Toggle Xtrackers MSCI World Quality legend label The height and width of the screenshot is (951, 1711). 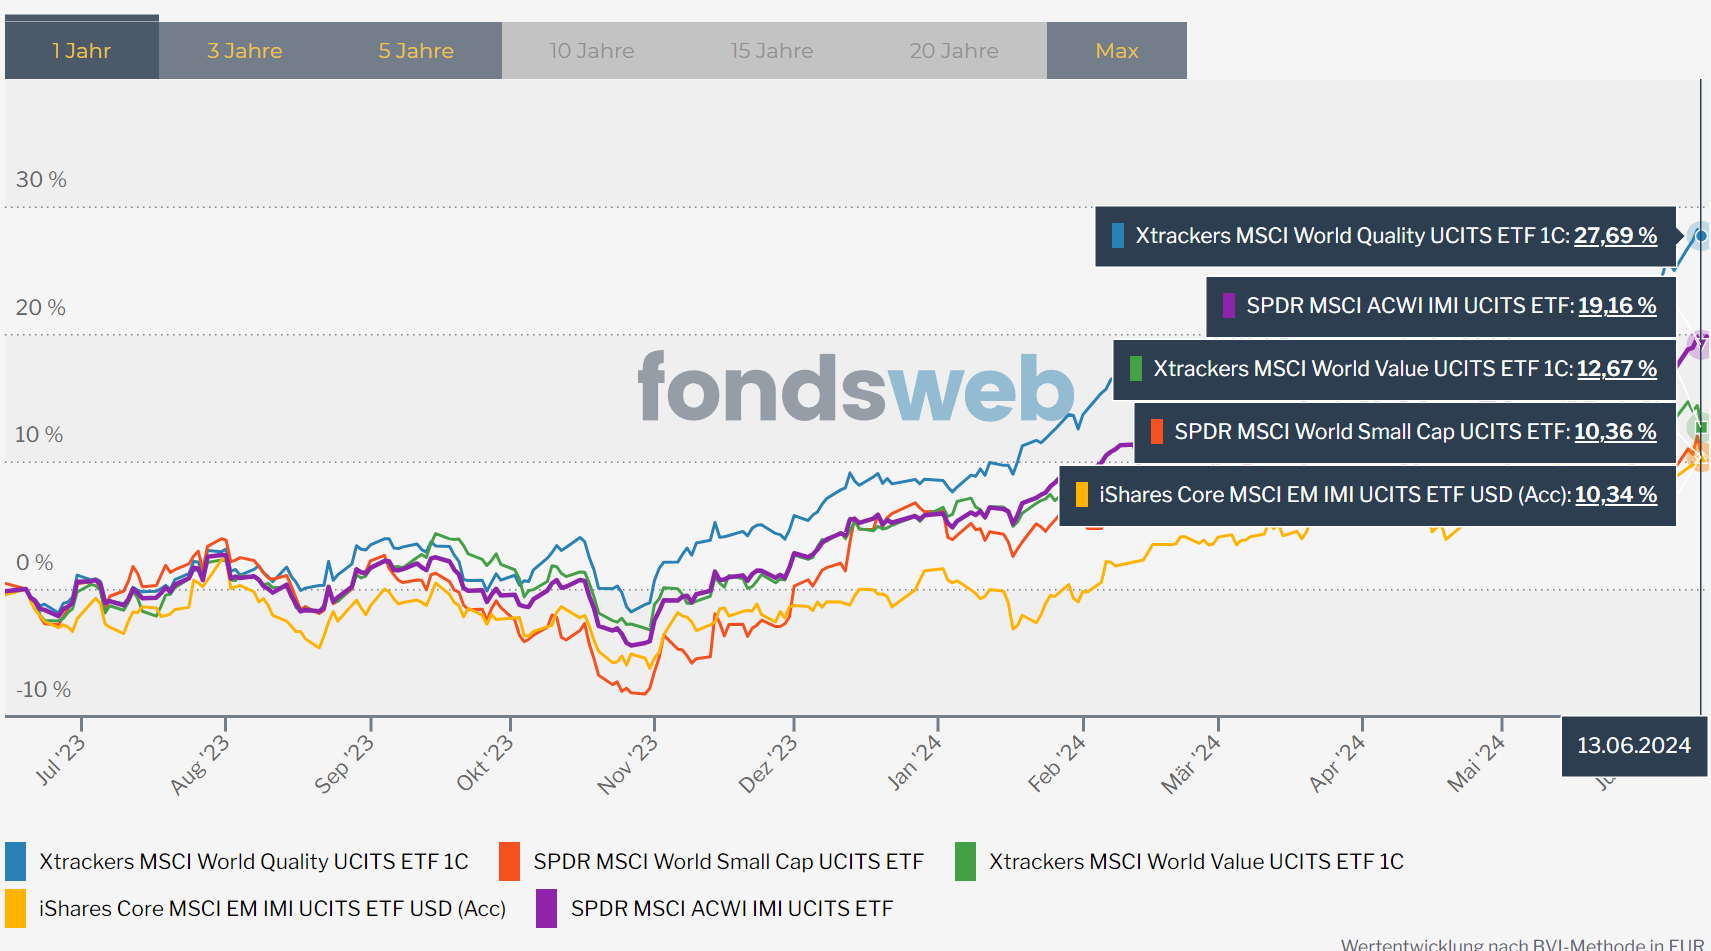[254, 861]
